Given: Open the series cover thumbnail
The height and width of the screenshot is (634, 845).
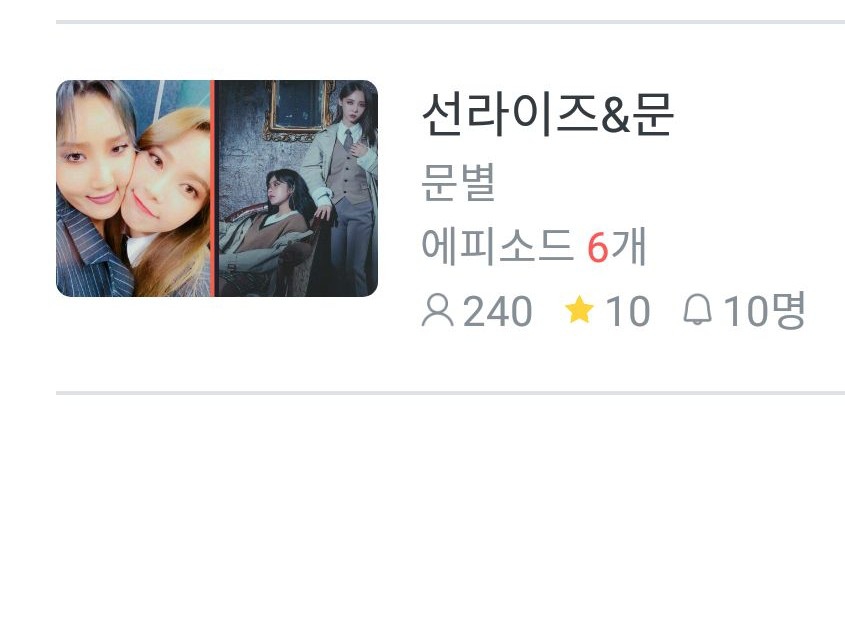Looking at the screenshot, I should click(217, 188).
